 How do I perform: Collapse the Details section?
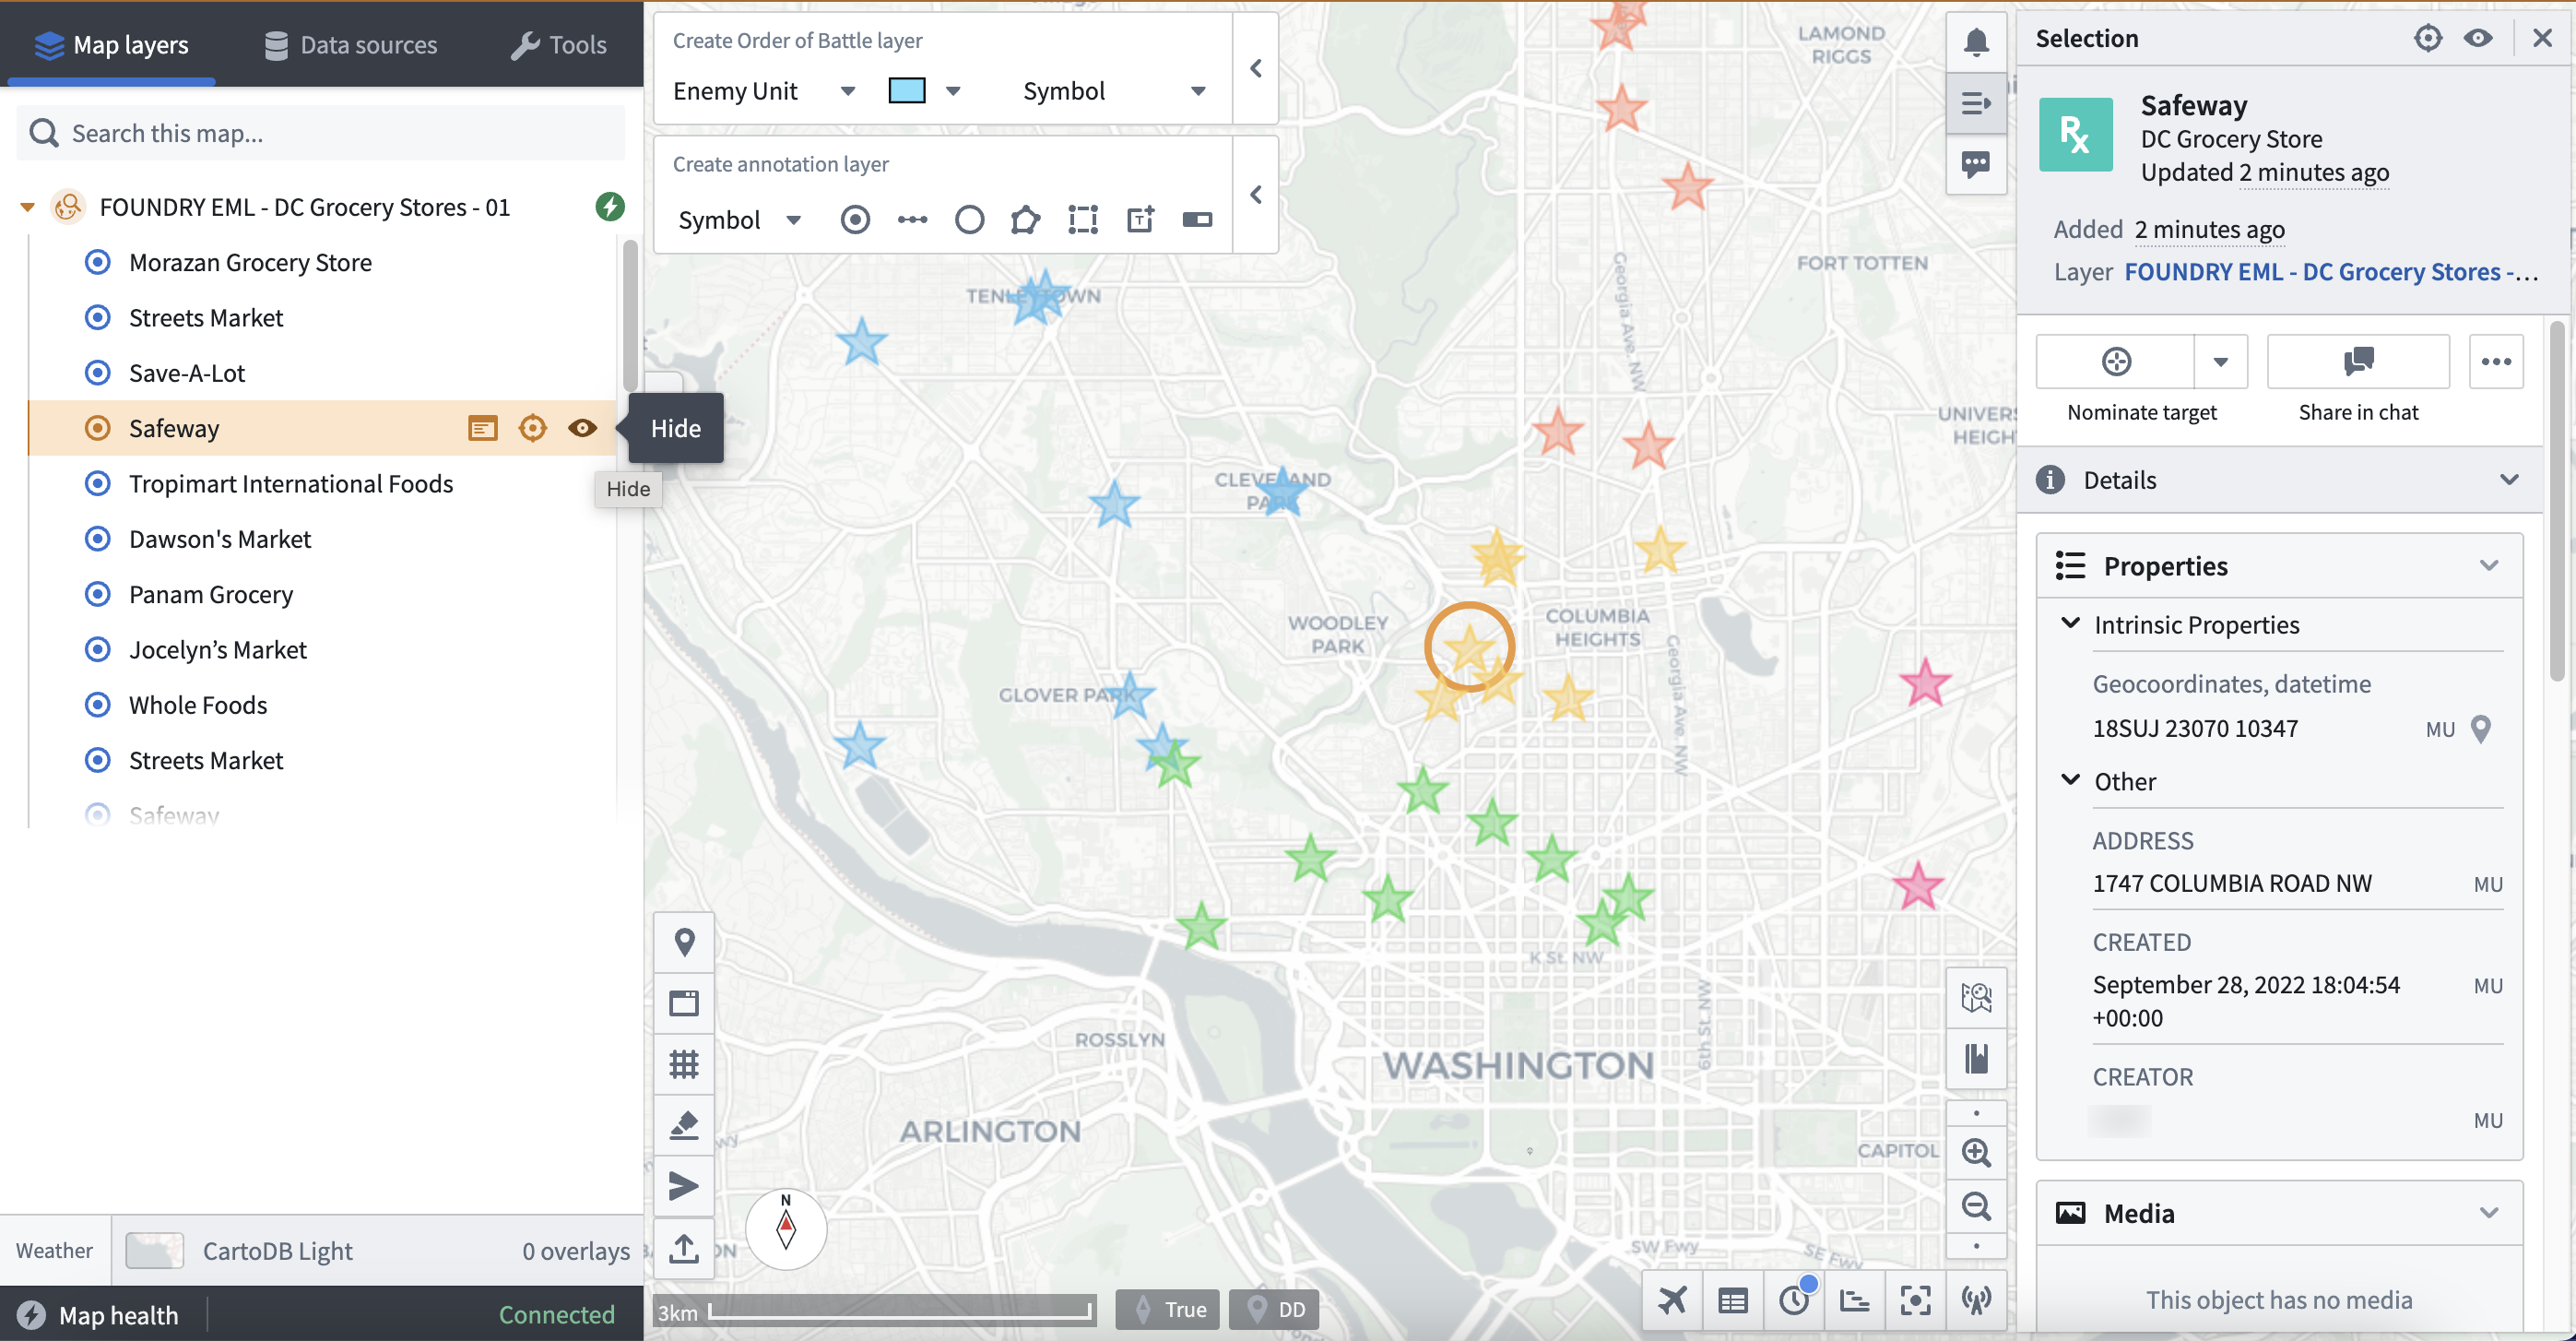[2509, 480]
